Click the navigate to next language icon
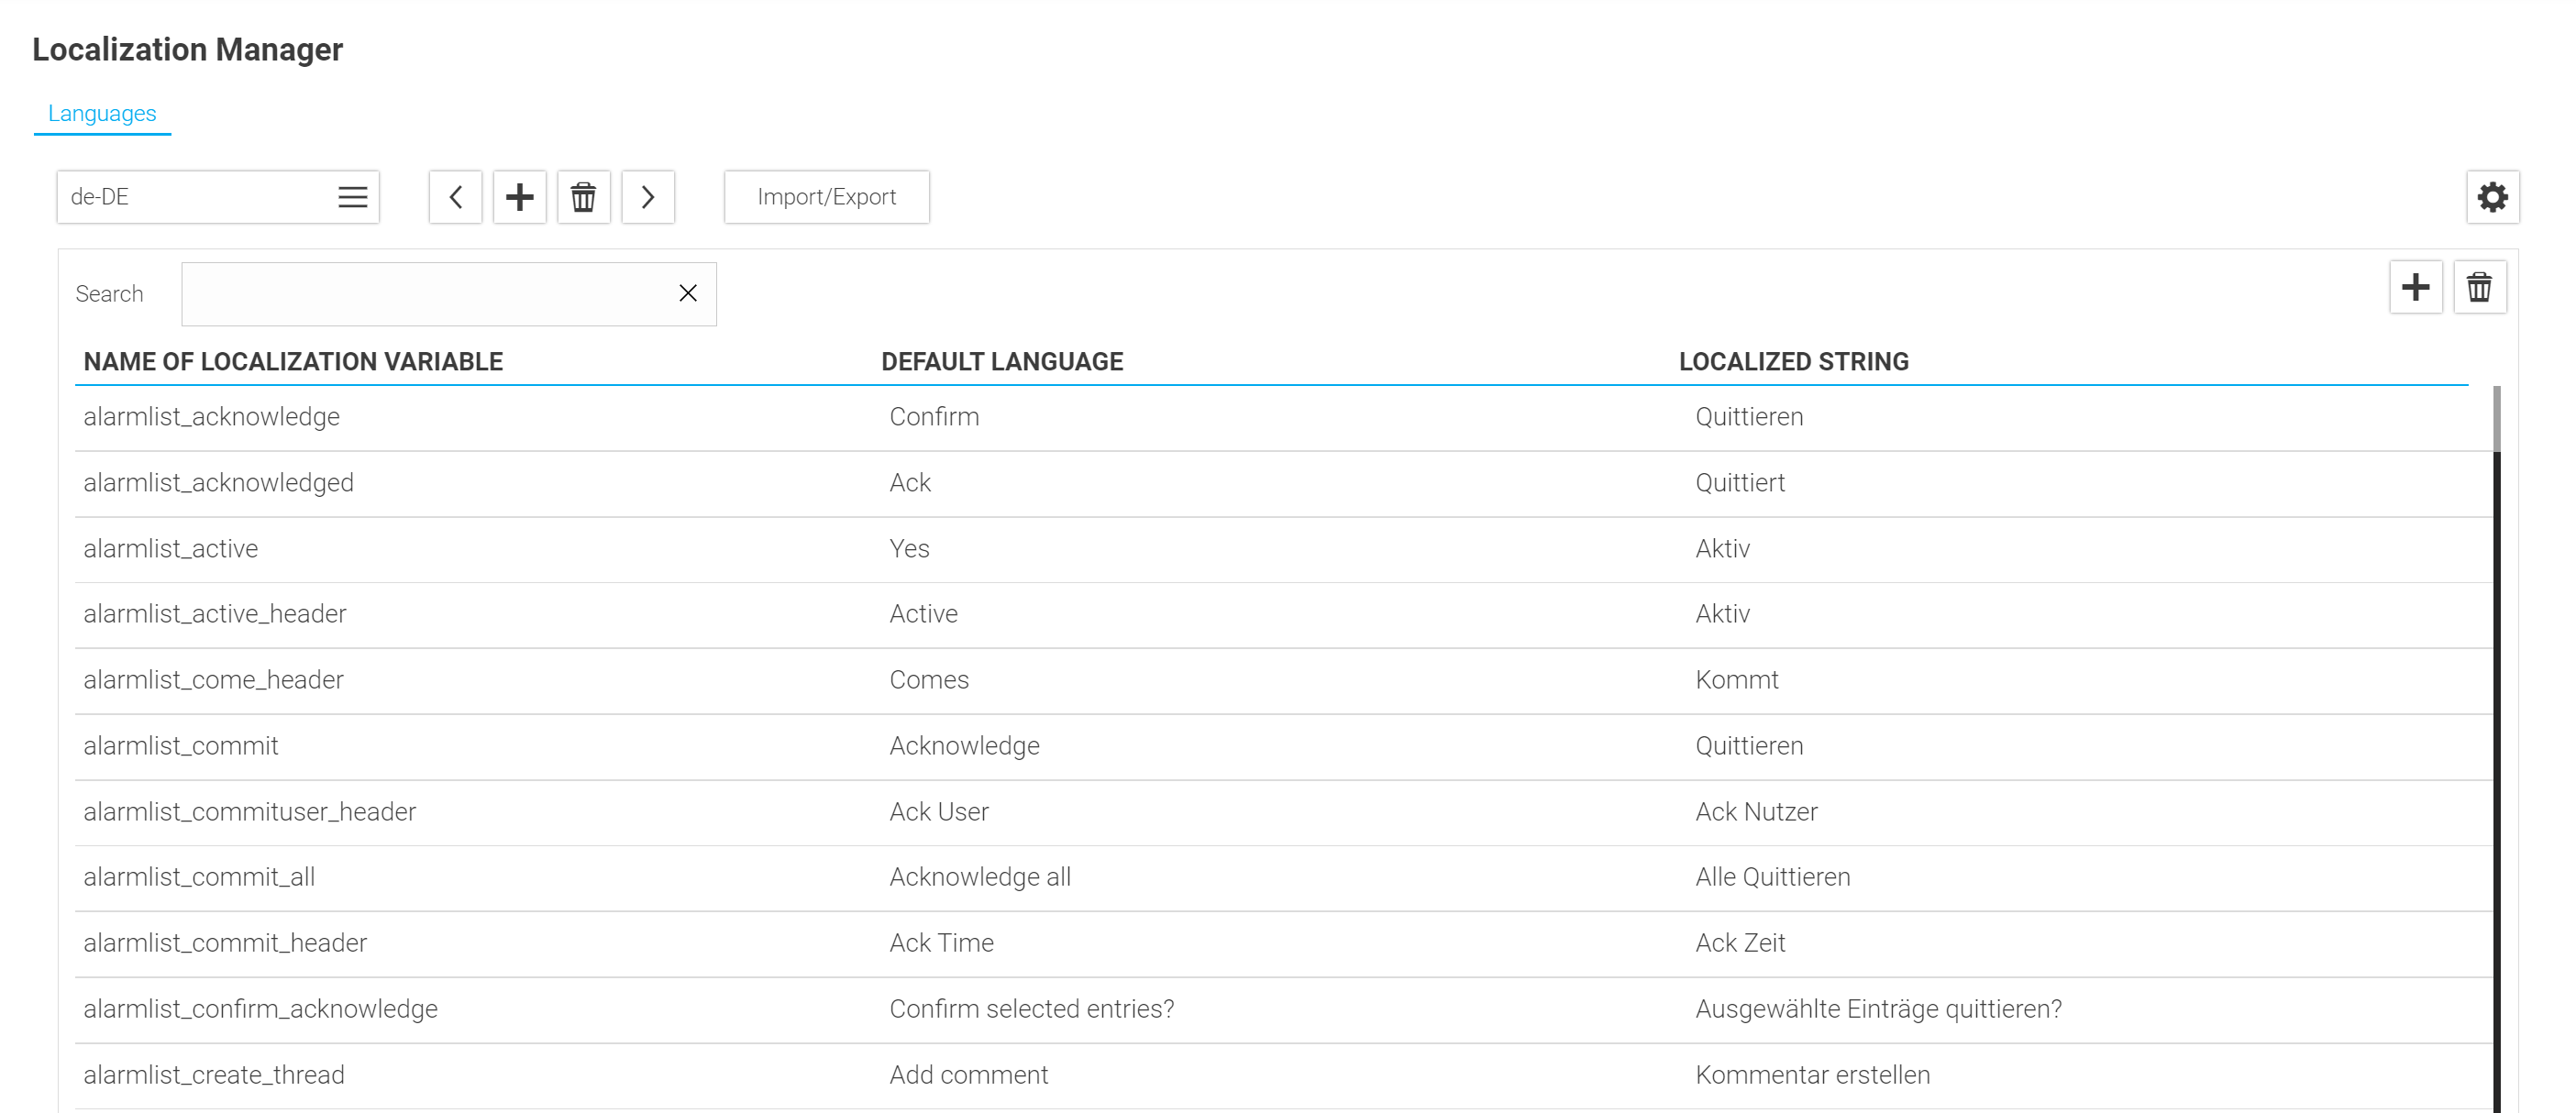Image resolution: width=2576 pixels, height=1113 pixels. 649,197
